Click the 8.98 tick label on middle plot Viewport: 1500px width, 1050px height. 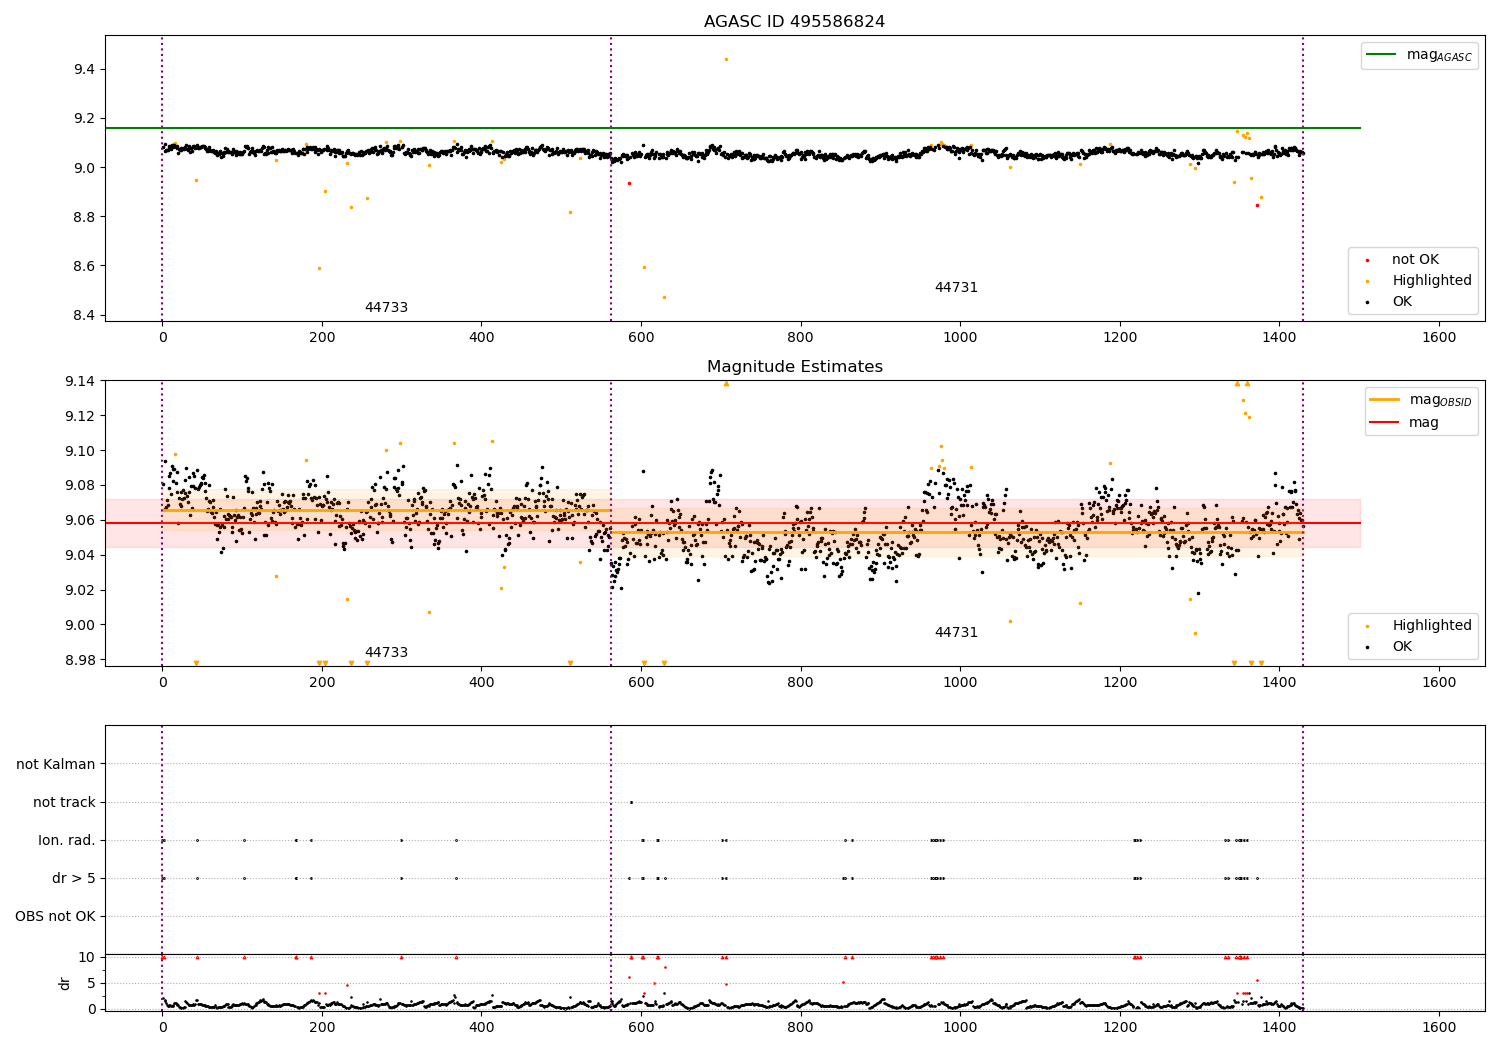80,660
